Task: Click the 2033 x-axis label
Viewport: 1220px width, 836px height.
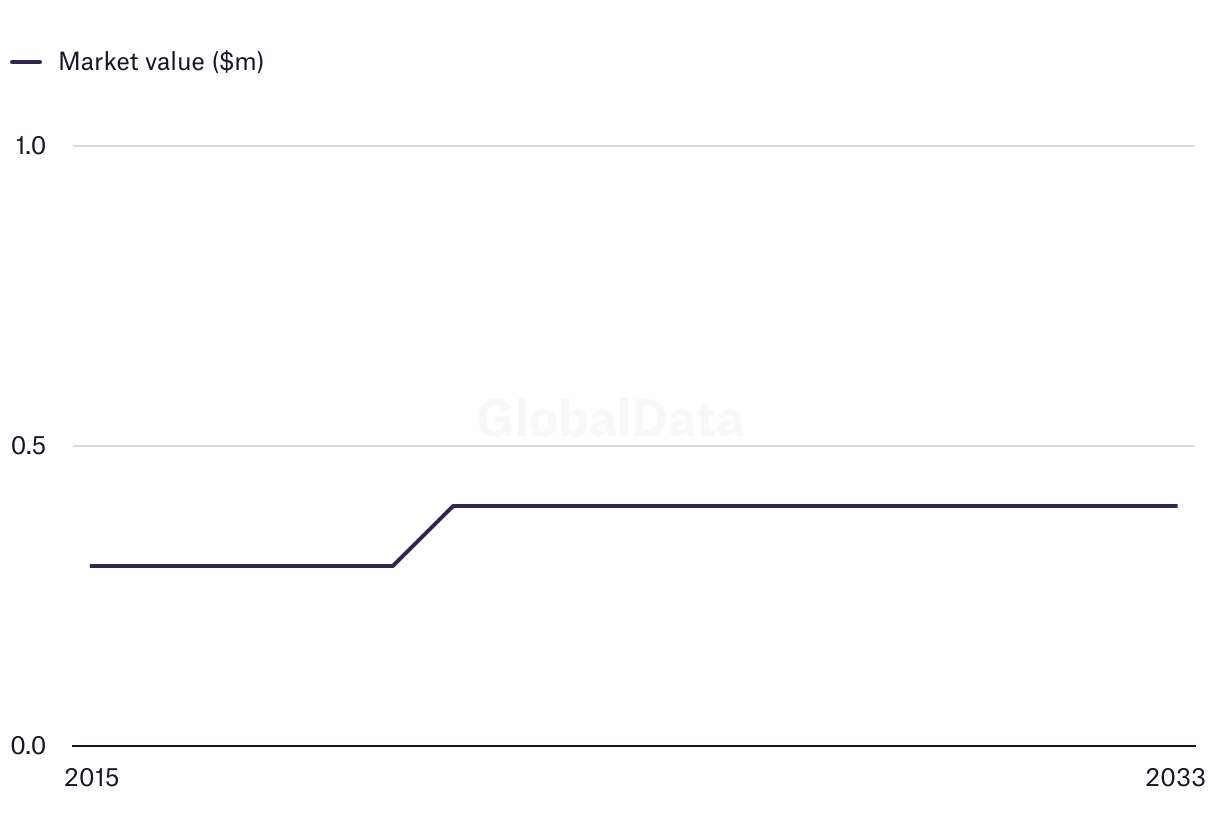Action: pyautogui.click(x=1176, y=778)
